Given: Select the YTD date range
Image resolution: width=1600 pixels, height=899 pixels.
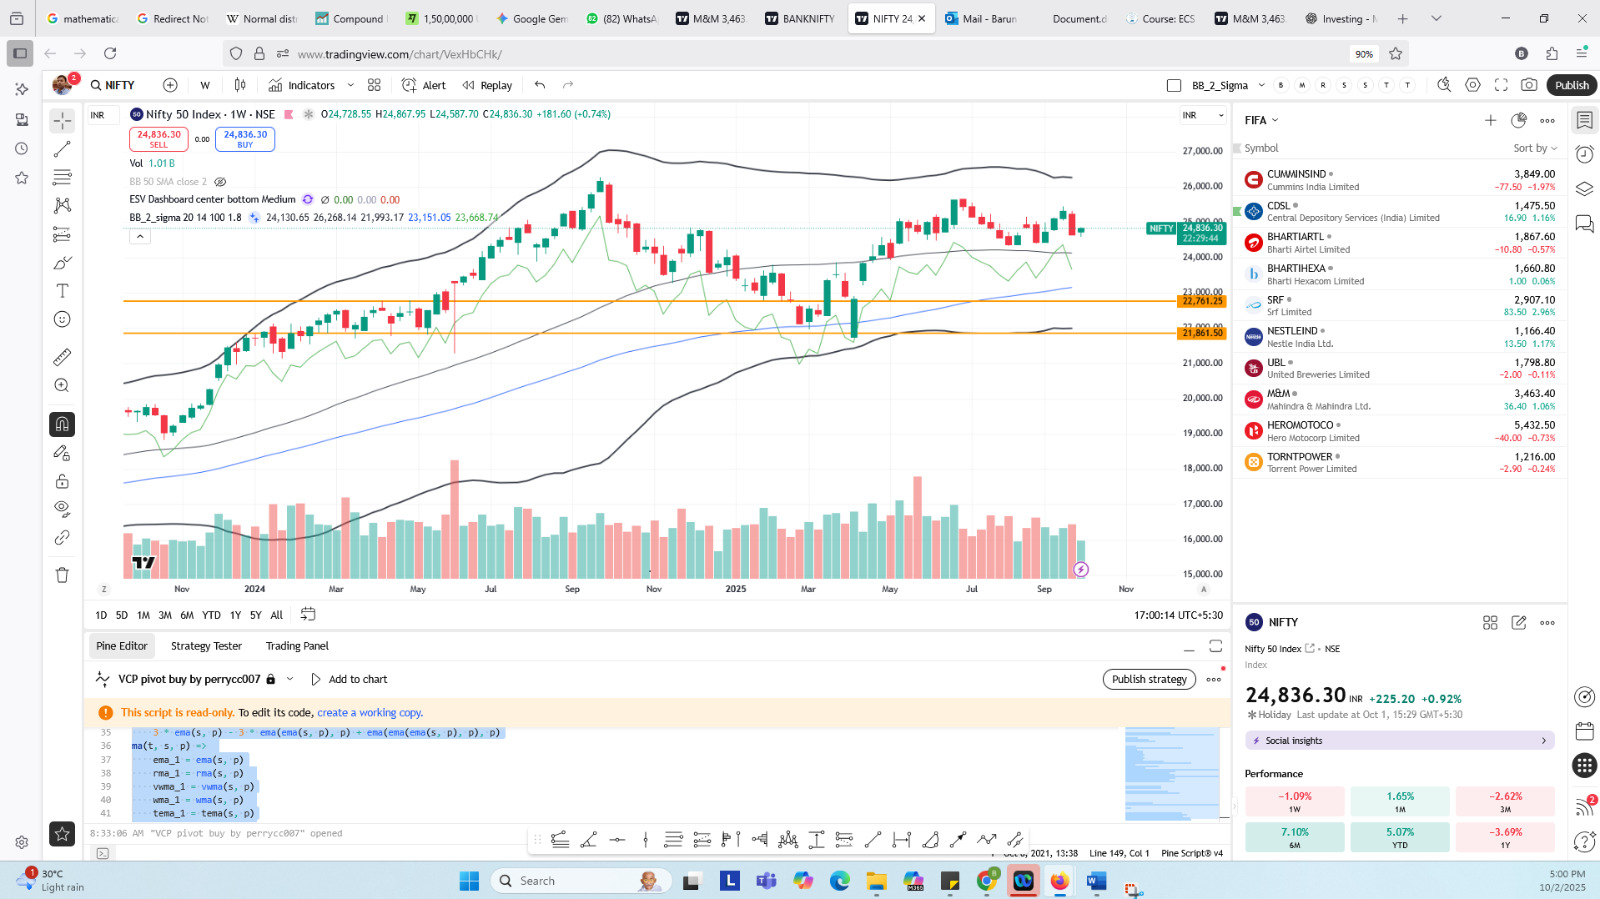Looking at the screenshot, I should click(x=211, y=615).
